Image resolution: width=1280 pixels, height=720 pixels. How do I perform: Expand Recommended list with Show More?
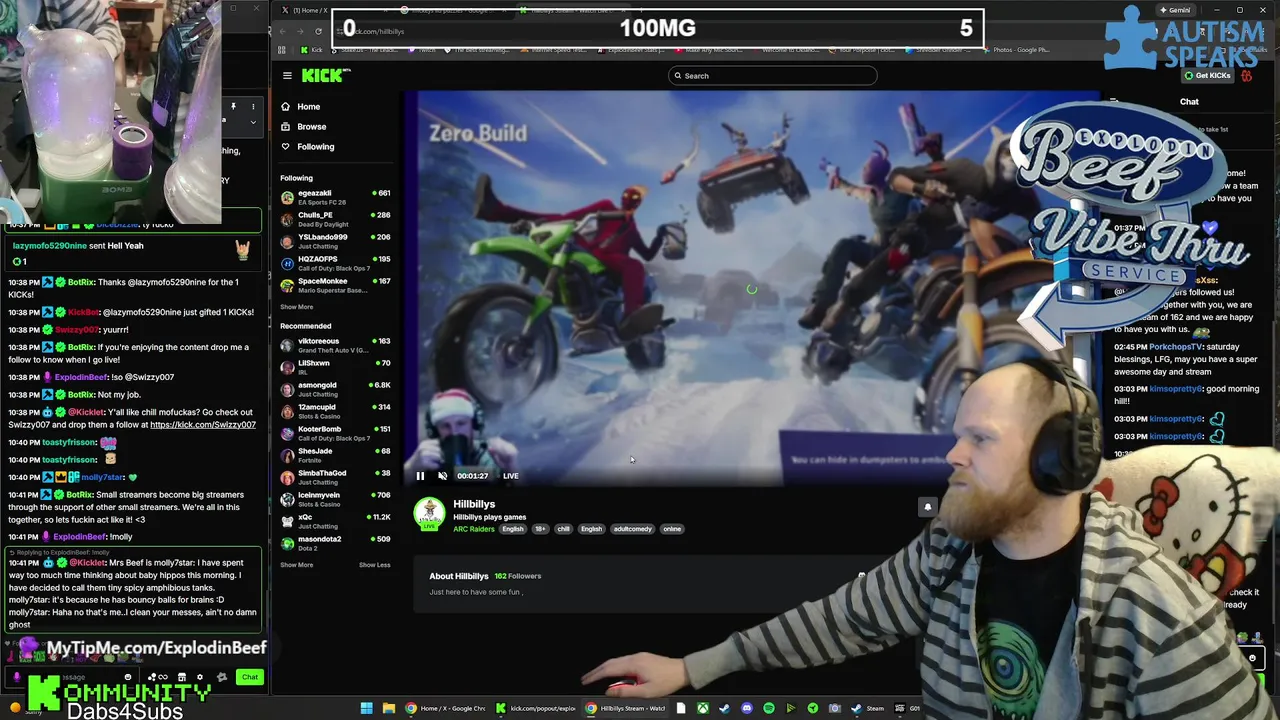296,565
